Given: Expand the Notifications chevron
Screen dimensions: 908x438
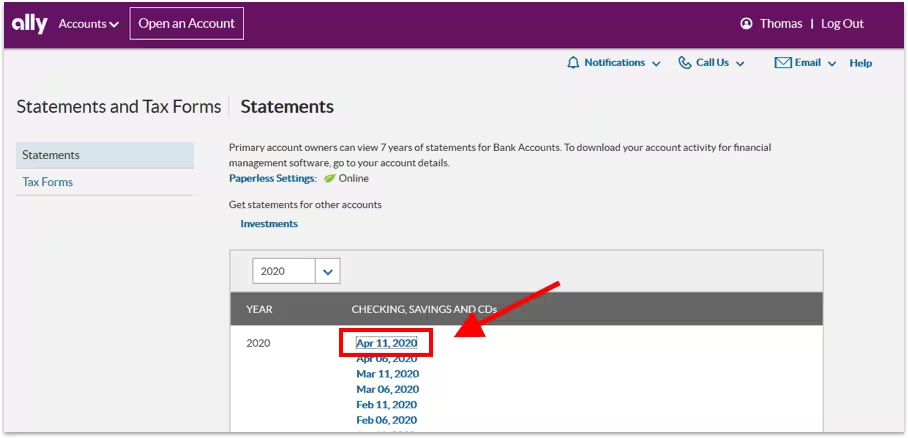Looking at the screenshot, I should (x=656, y=64).
